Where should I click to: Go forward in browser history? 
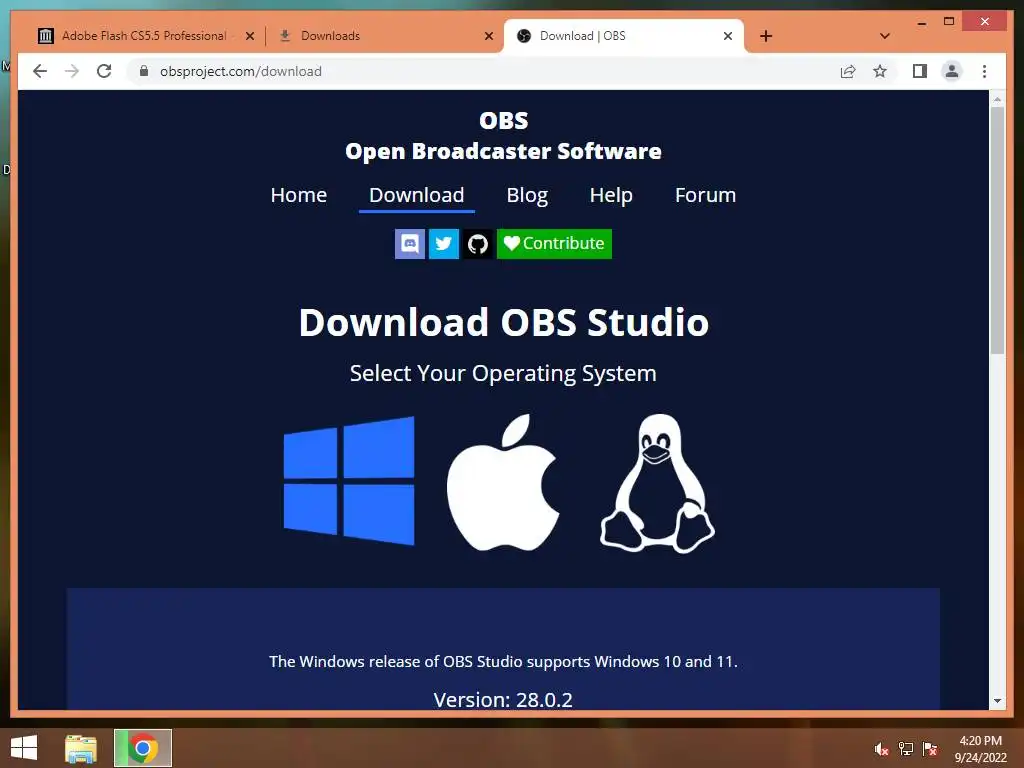click(72, 71)
